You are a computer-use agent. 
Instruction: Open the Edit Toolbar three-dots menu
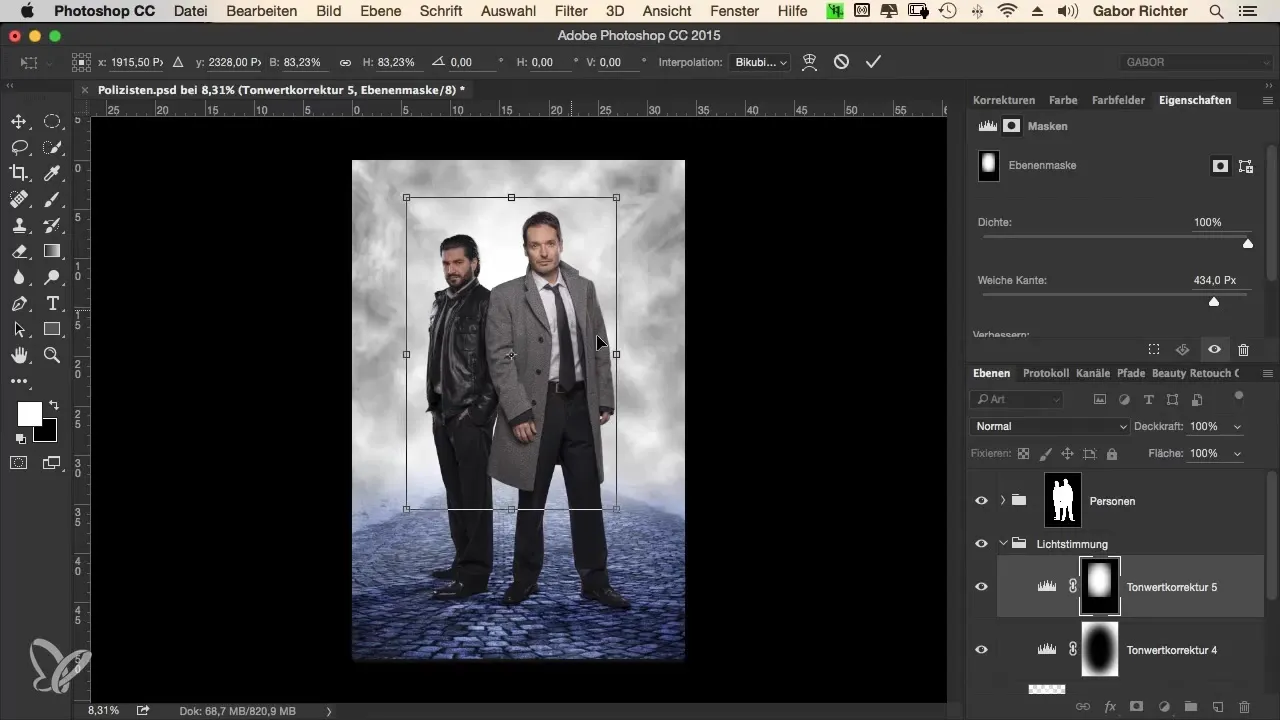click(19, 381)
